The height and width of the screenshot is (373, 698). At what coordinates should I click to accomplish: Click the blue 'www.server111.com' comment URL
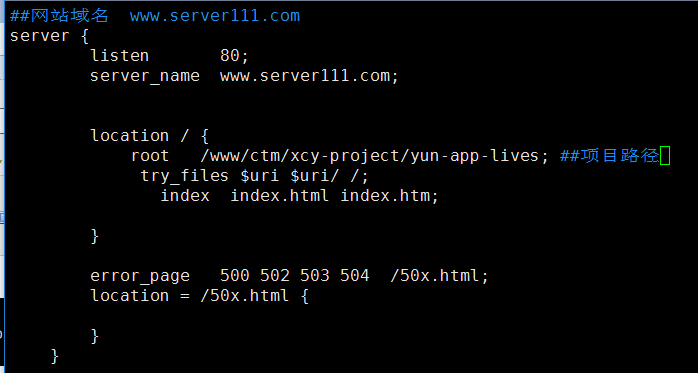click(x=215, y=16)
